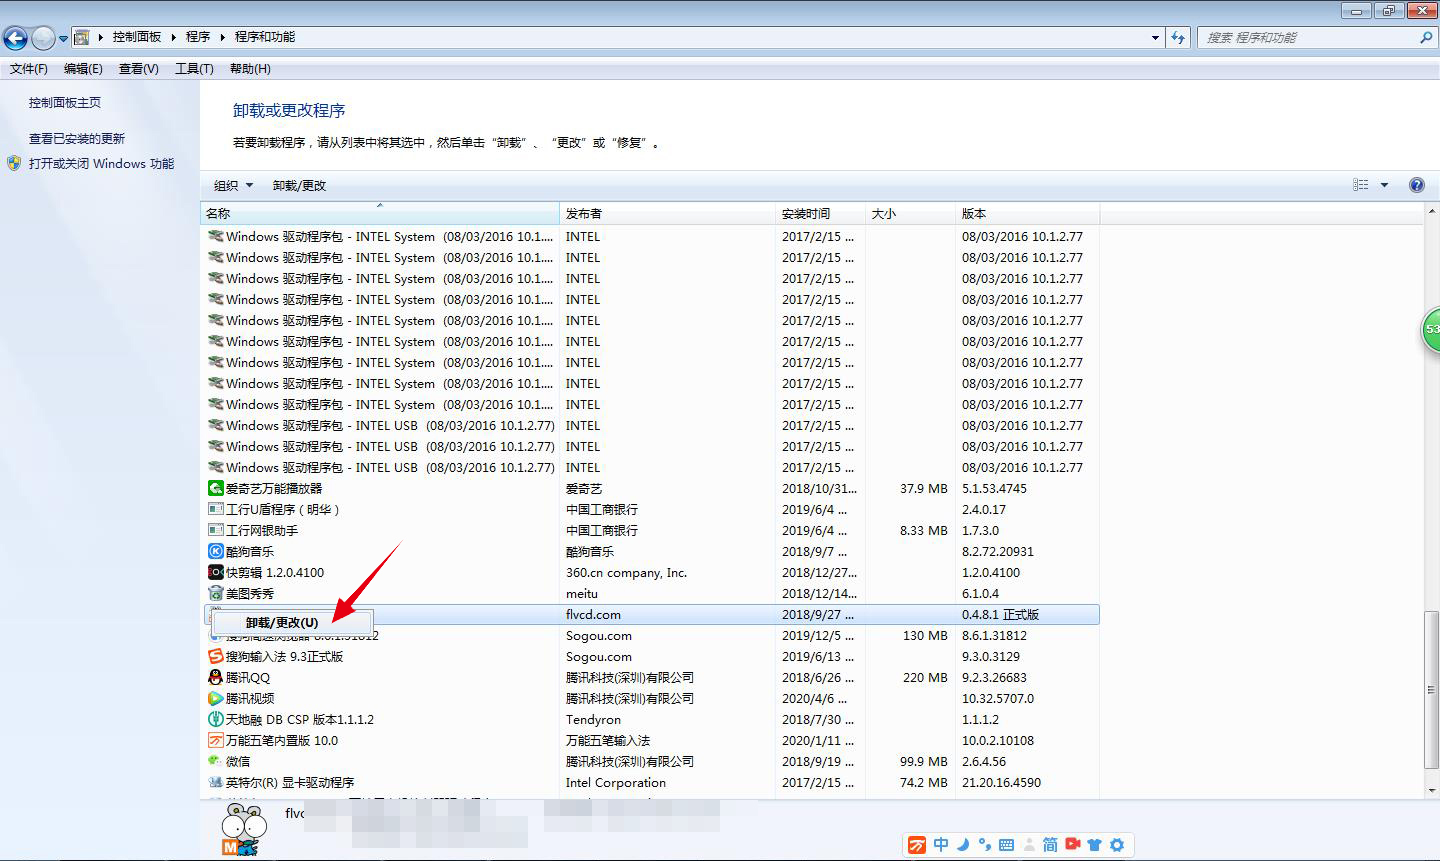1440x861 pixels.
Task: Open the 工具(T) menu
Action: click(x=194, y=69)
